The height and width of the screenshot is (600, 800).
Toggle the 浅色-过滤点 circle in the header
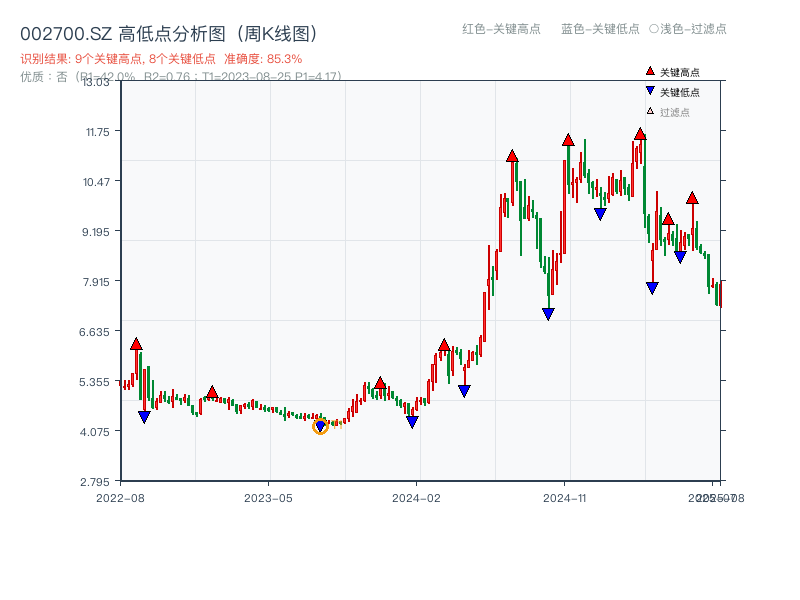[x=654, y=29]
